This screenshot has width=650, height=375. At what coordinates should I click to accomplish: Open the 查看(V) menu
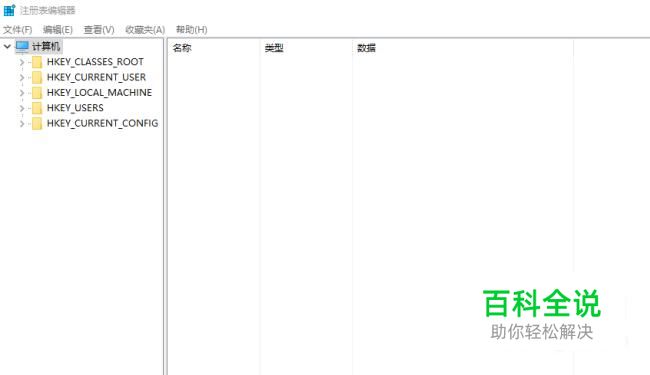pos(99,30)
